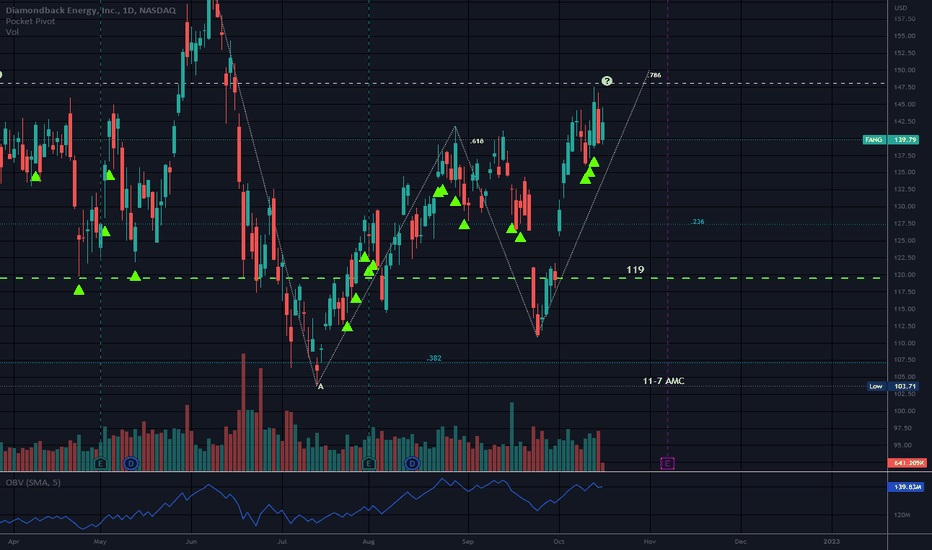Viewport: 932px width, 550px height.
Task: Click the .618 Fibonacci label
Action: pos(477,142)
